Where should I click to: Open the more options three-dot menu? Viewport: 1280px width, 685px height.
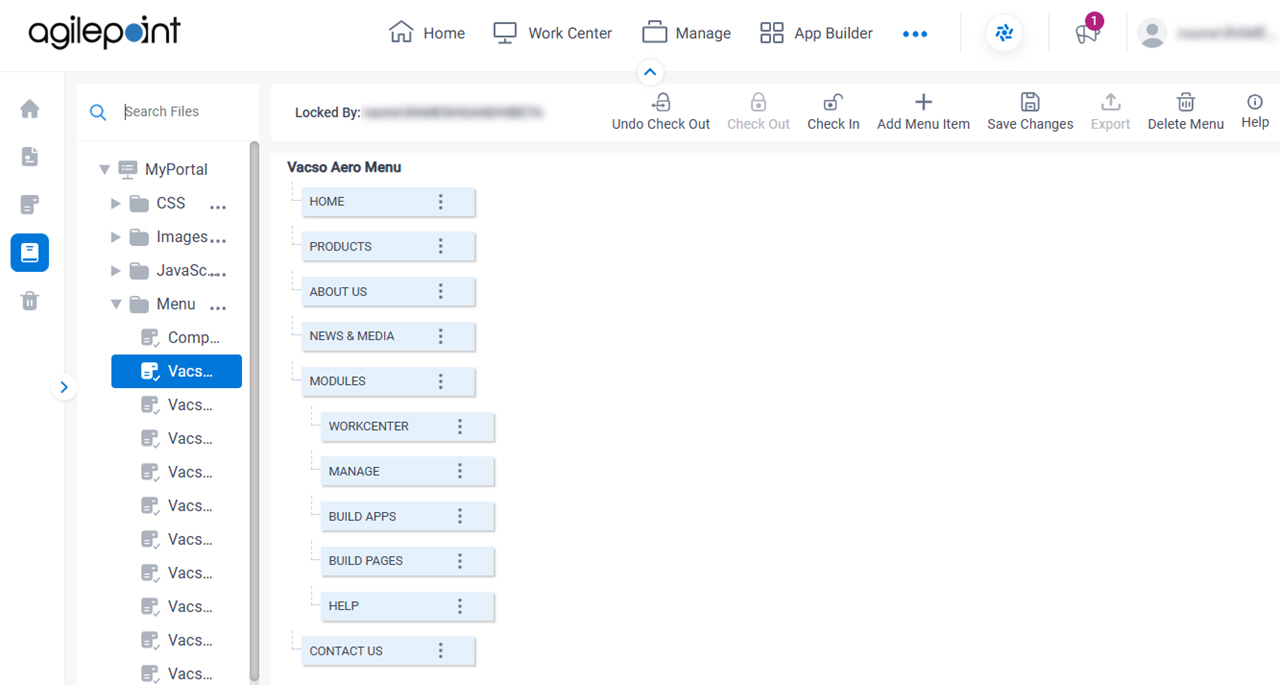pyautogui.click(x=915, y=34)
